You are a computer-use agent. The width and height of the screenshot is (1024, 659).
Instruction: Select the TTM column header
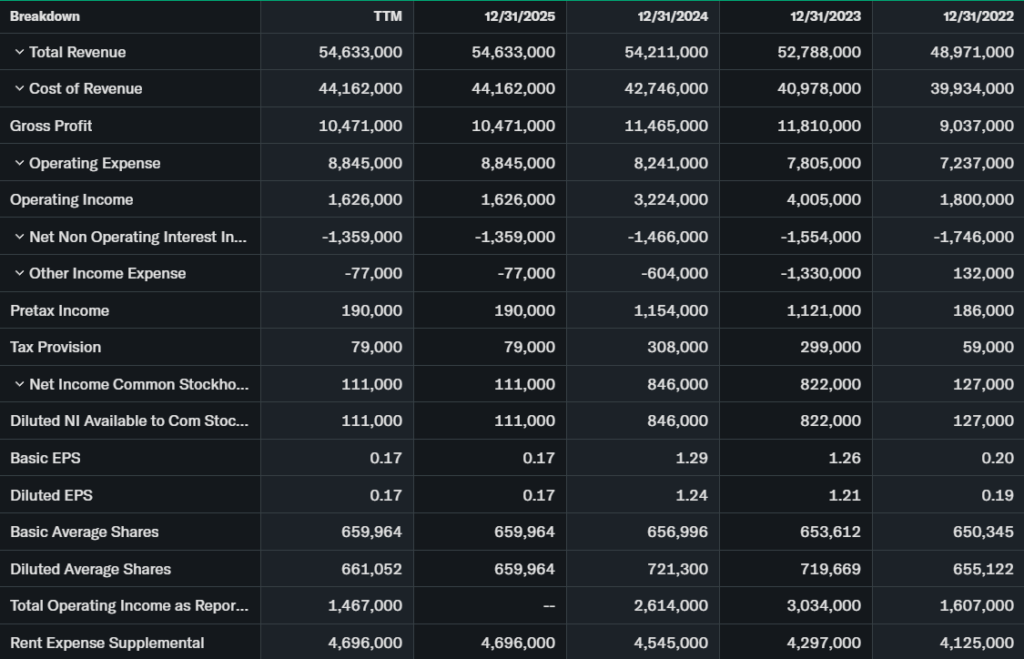pyautogui.click(x=386, y=16)
